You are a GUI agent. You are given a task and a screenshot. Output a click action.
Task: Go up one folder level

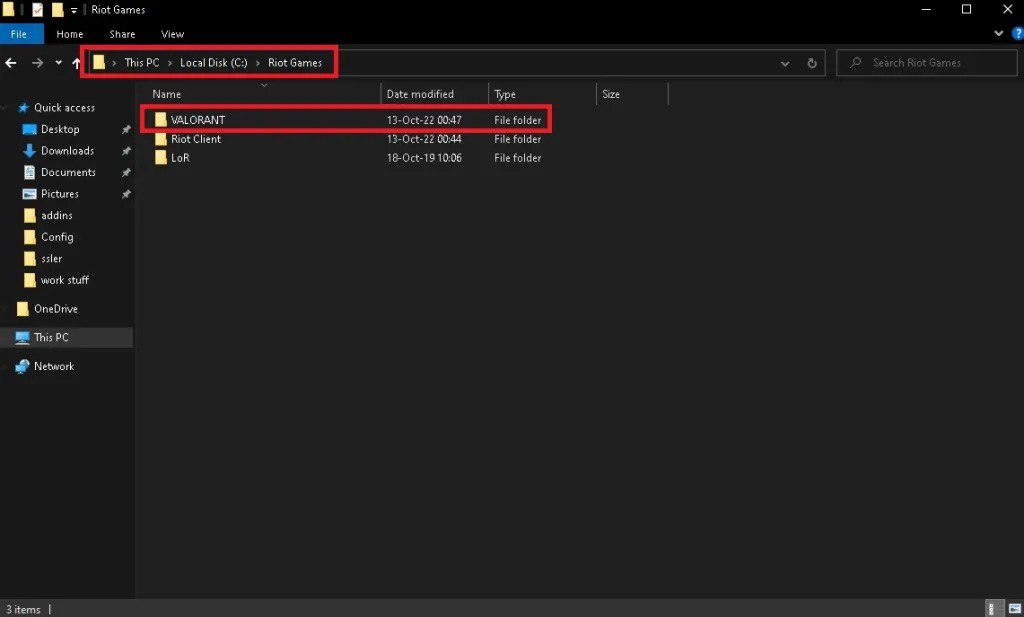click(76, 63)
